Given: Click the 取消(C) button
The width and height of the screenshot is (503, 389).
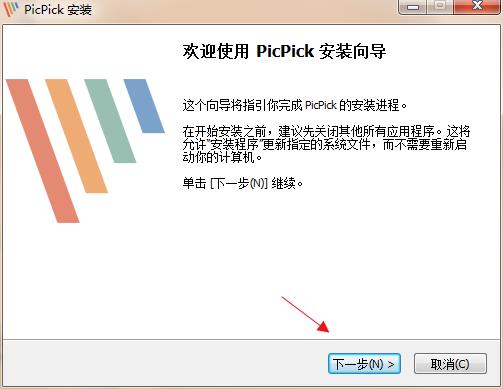Looking at the screenshot, I should (450, 364).
